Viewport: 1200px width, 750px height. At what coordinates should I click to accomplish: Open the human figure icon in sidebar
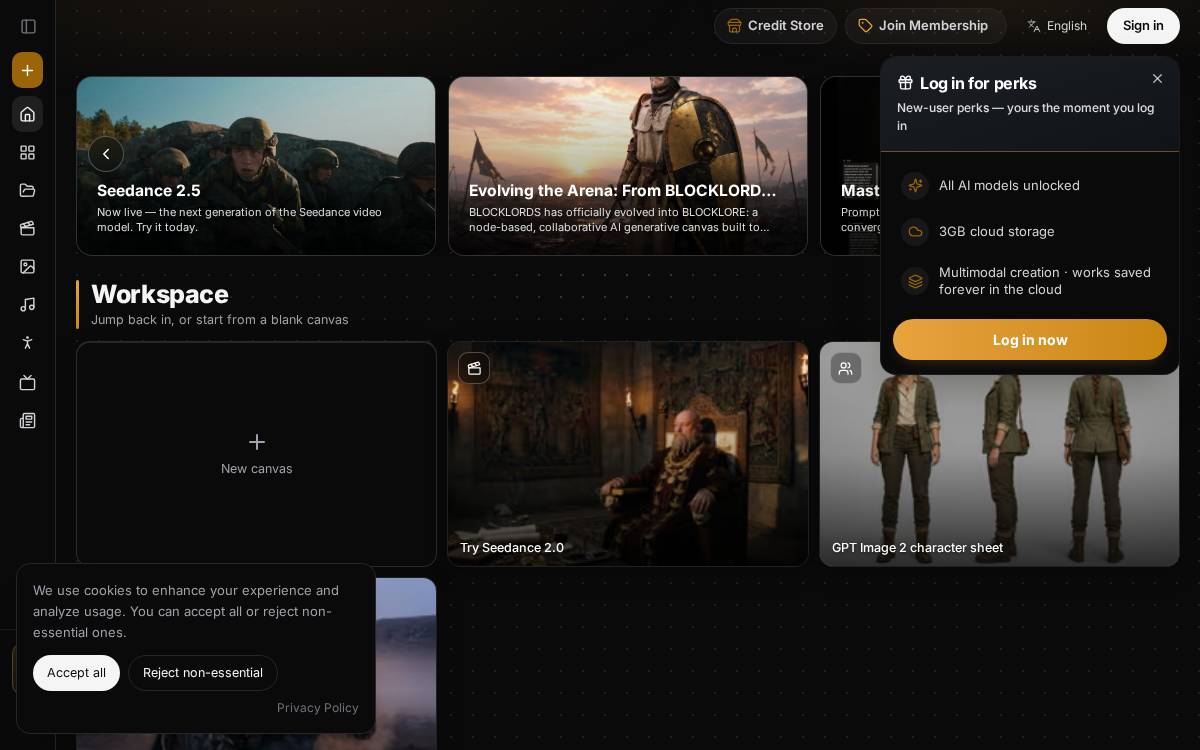(27, 342)
